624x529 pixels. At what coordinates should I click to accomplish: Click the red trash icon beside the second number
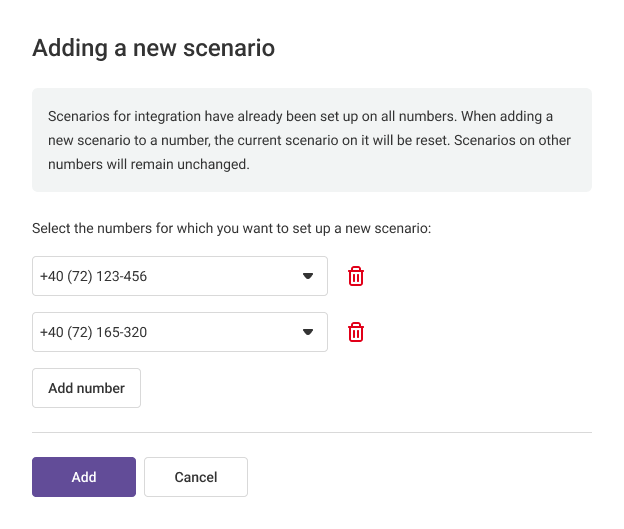pos(356,332)
